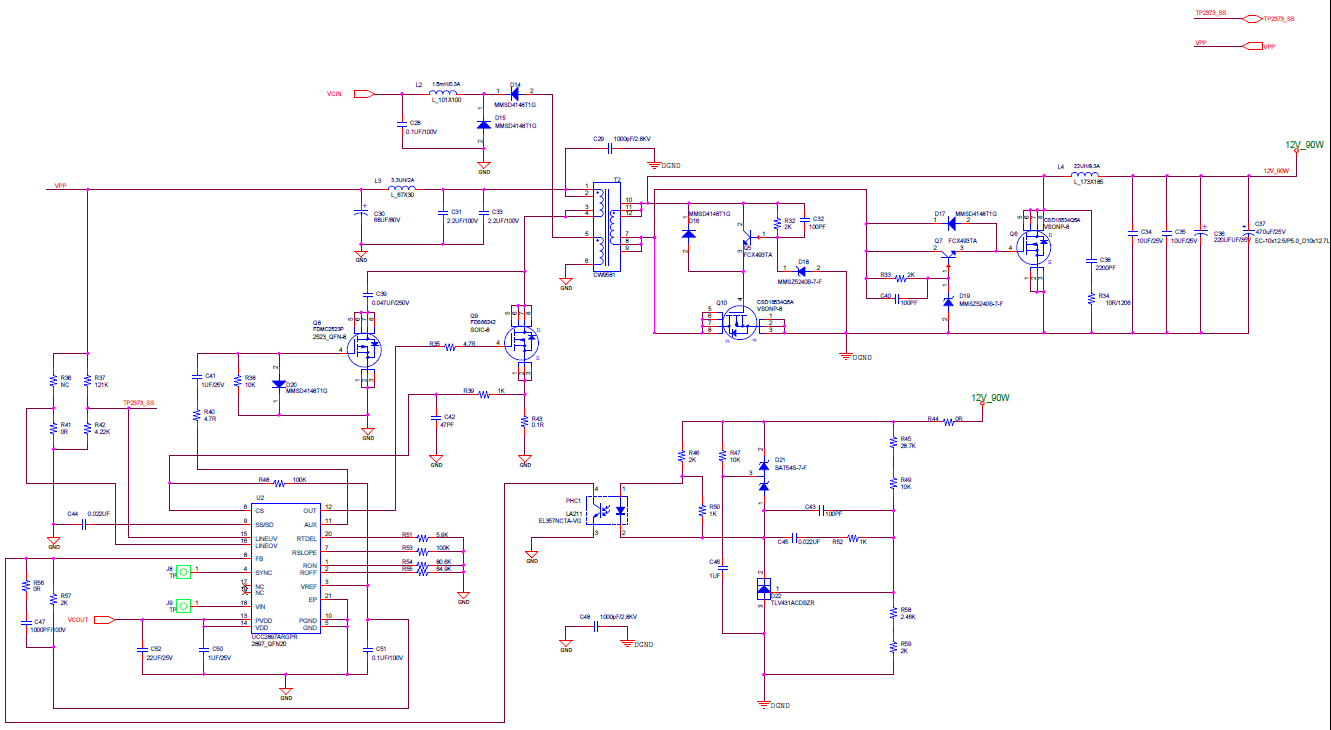This screenshot has height=730, width=1331.
Task: Select the 64.9K value of R55
Action: [444, 569]
